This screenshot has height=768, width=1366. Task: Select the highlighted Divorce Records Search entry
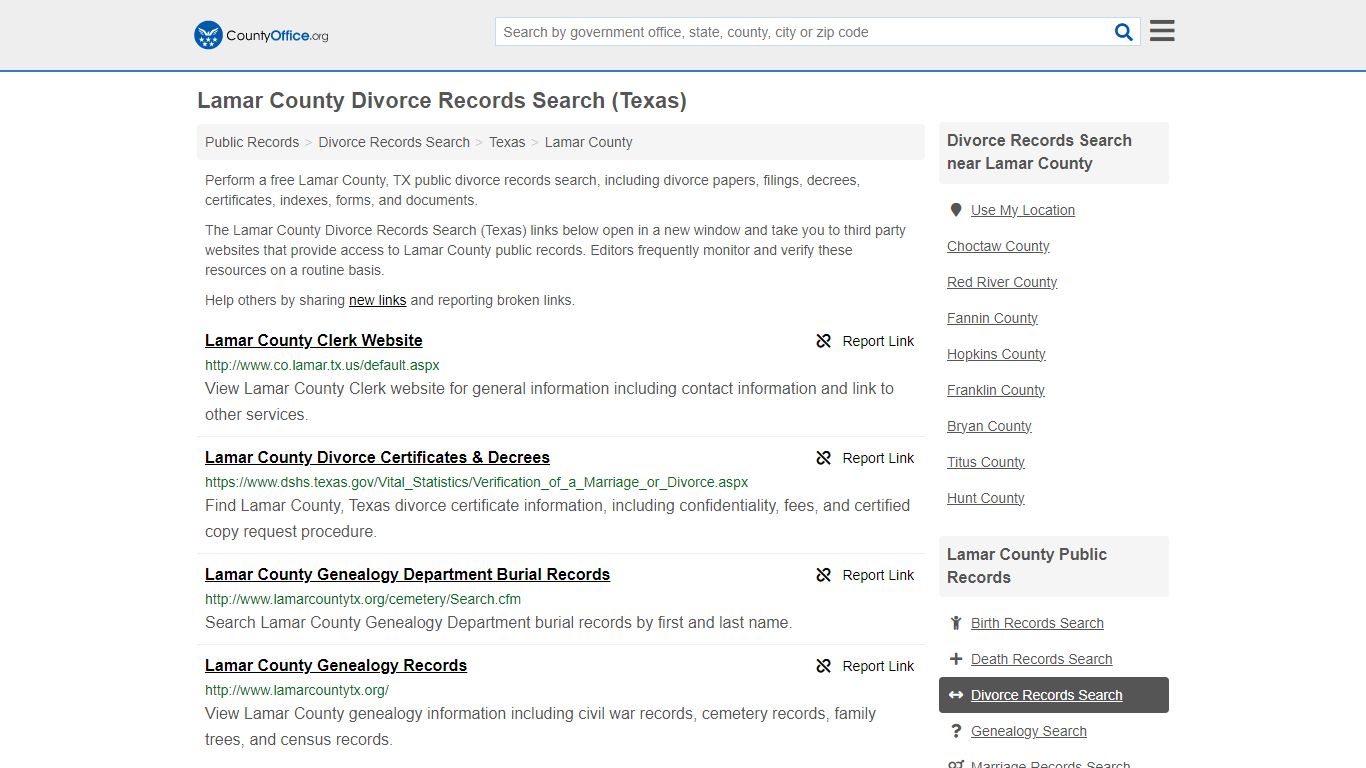(x=1046, y=694)
